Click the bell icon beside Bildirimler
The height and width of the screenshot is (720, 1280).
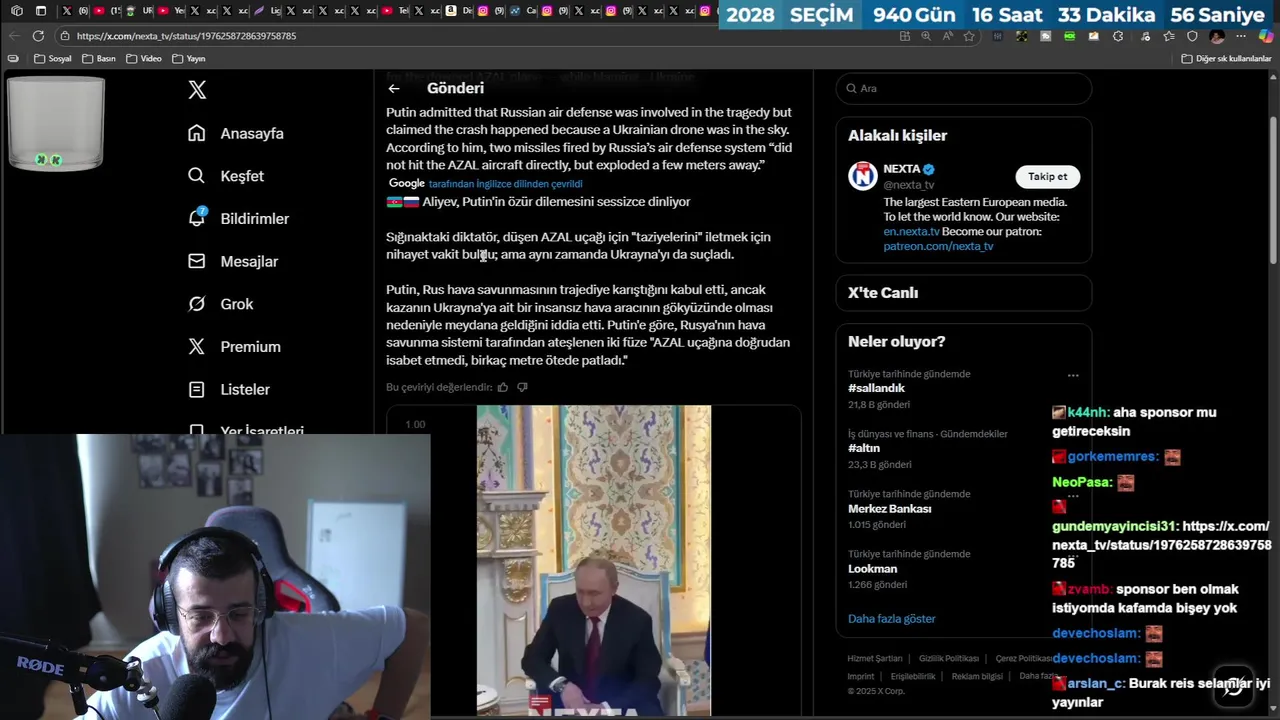click(197, 218)
